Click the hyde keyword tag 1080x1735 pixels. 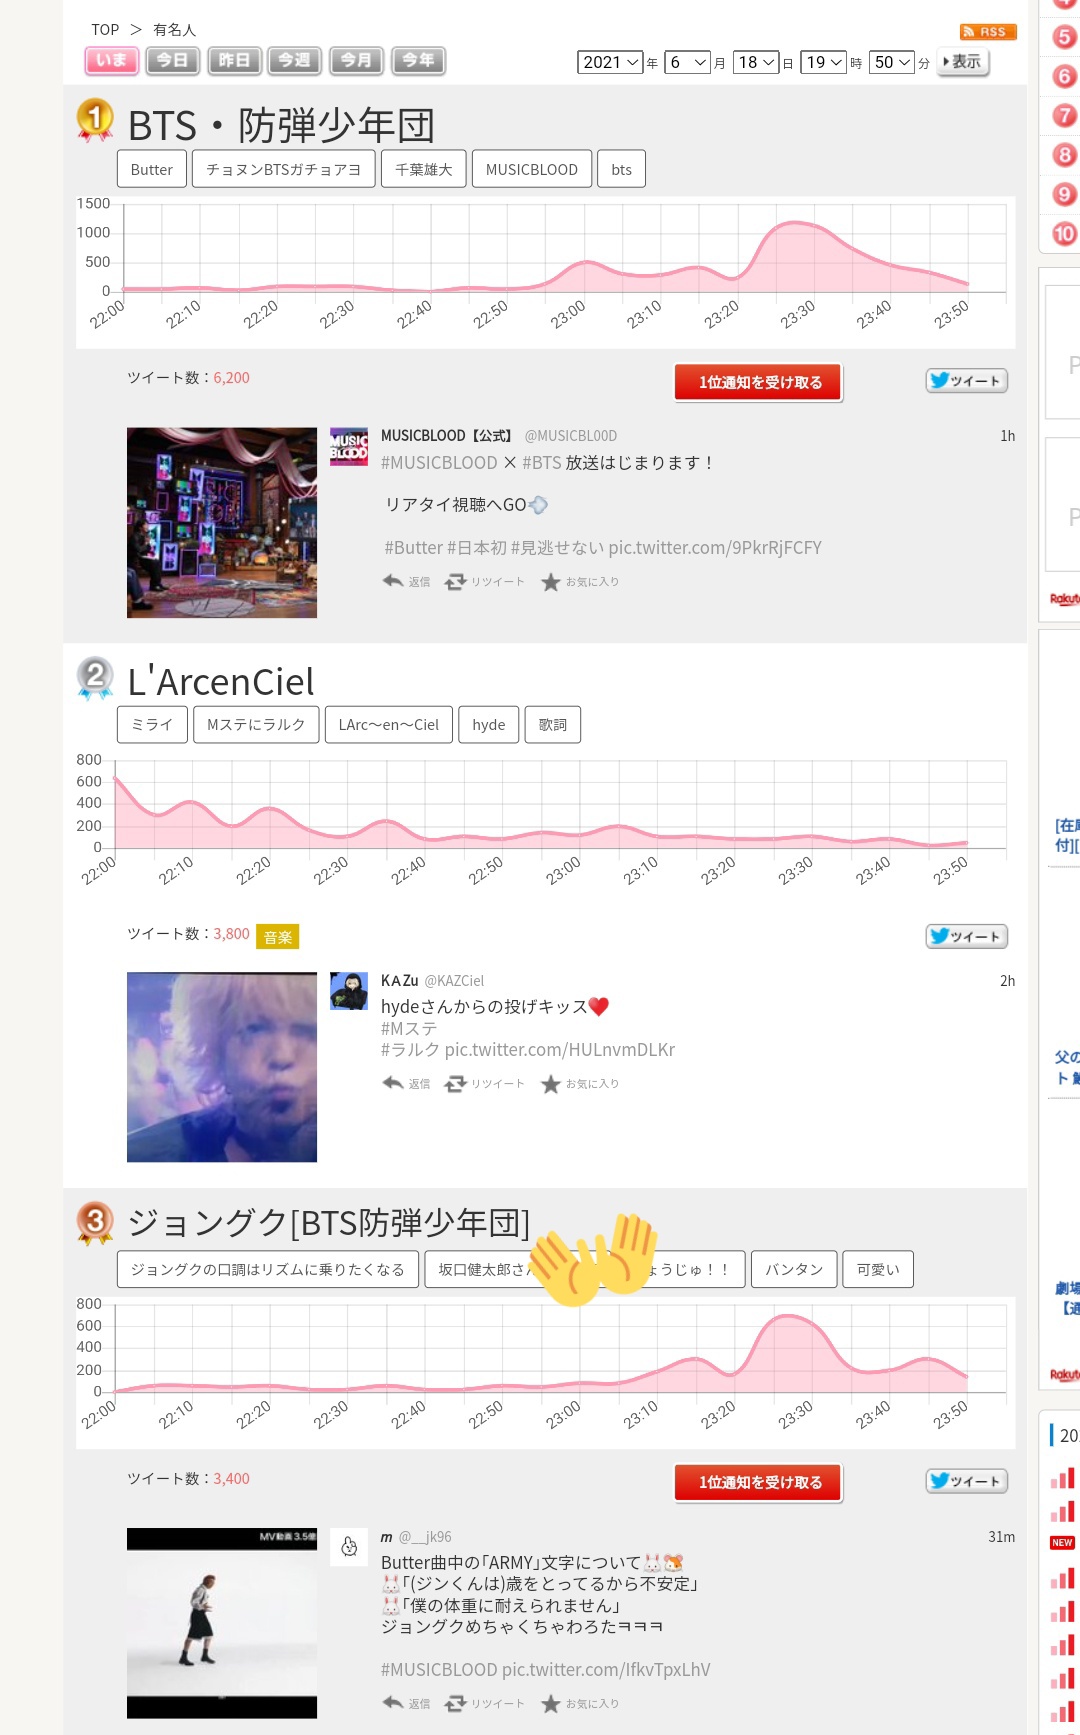(x=489, y=724)
